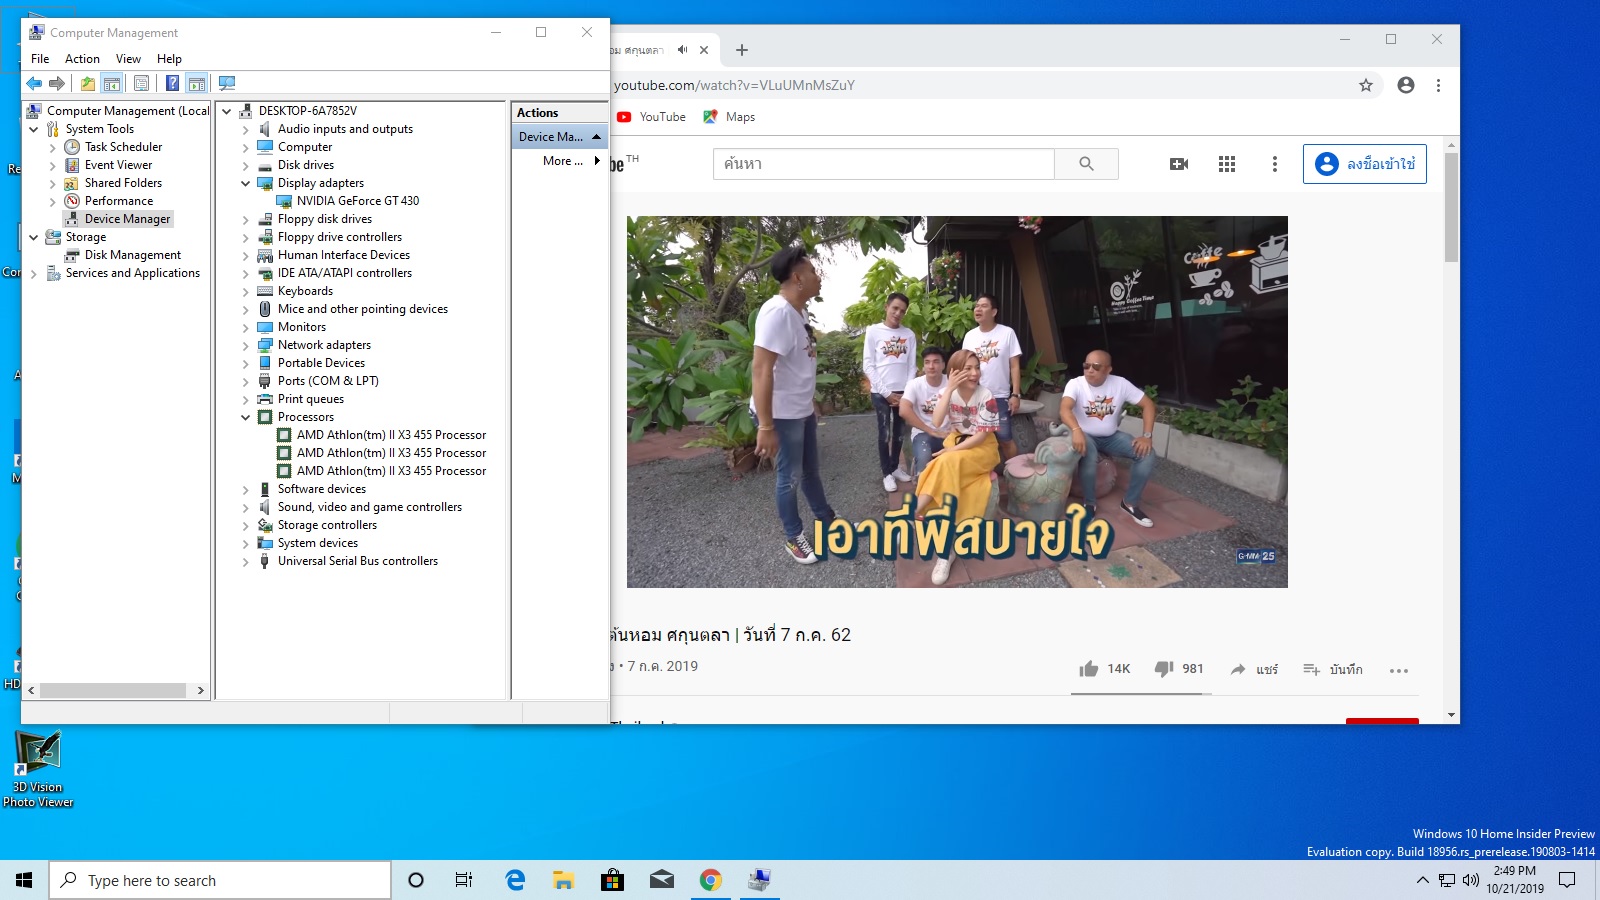This screenshot has height=900, width=1600.
Task: Click Scan for hardware changes icon
Action: coord(227,83)
